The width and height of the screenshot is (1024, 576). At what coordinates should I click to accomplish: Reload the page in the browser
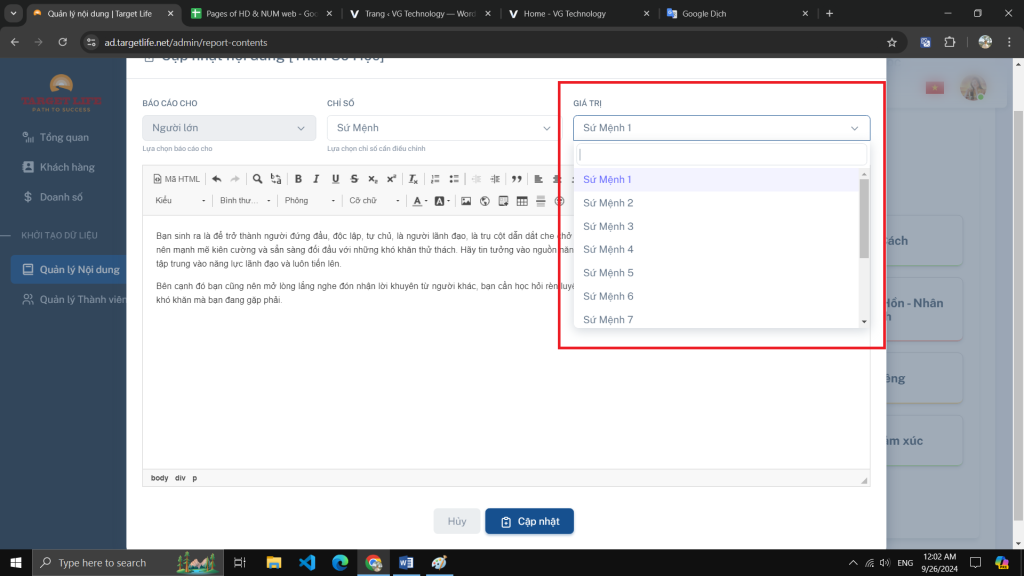[x=63, y=42]
